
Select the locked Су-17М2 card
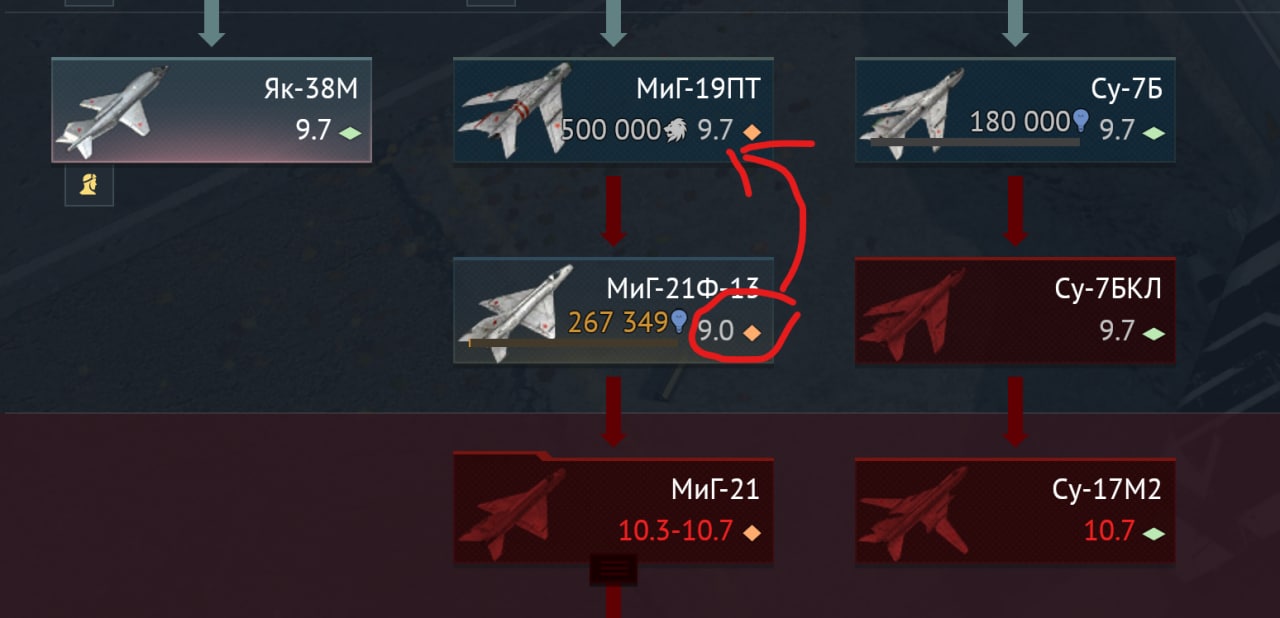(x=1015, y=509)
